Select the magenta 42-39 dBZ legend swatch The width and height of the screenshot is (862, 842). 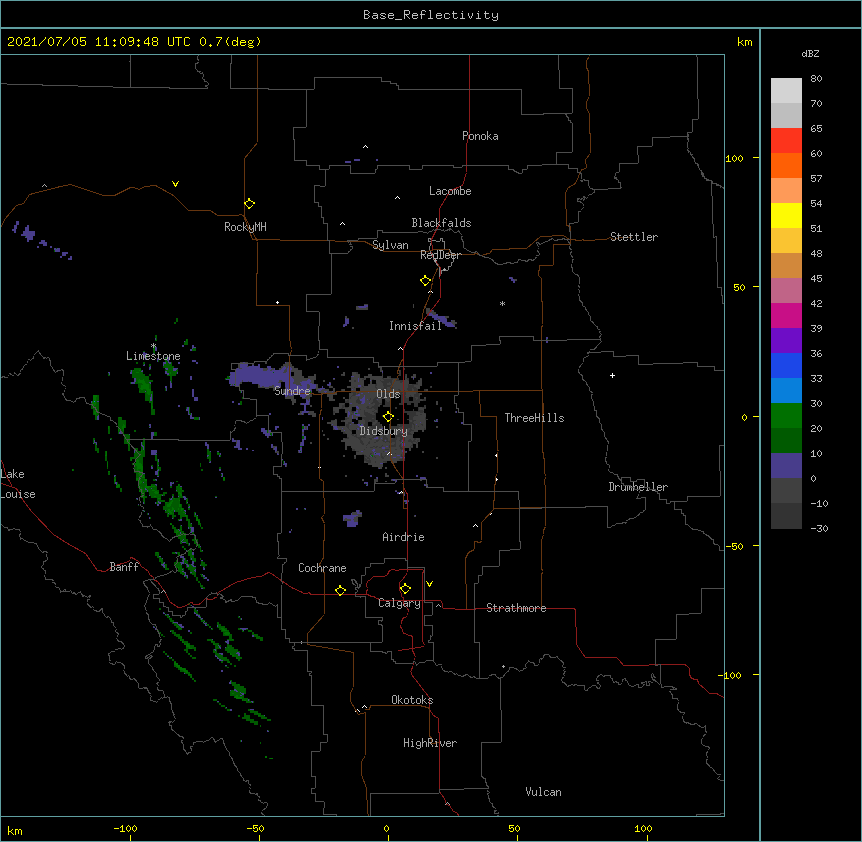[x=786, y=316]
